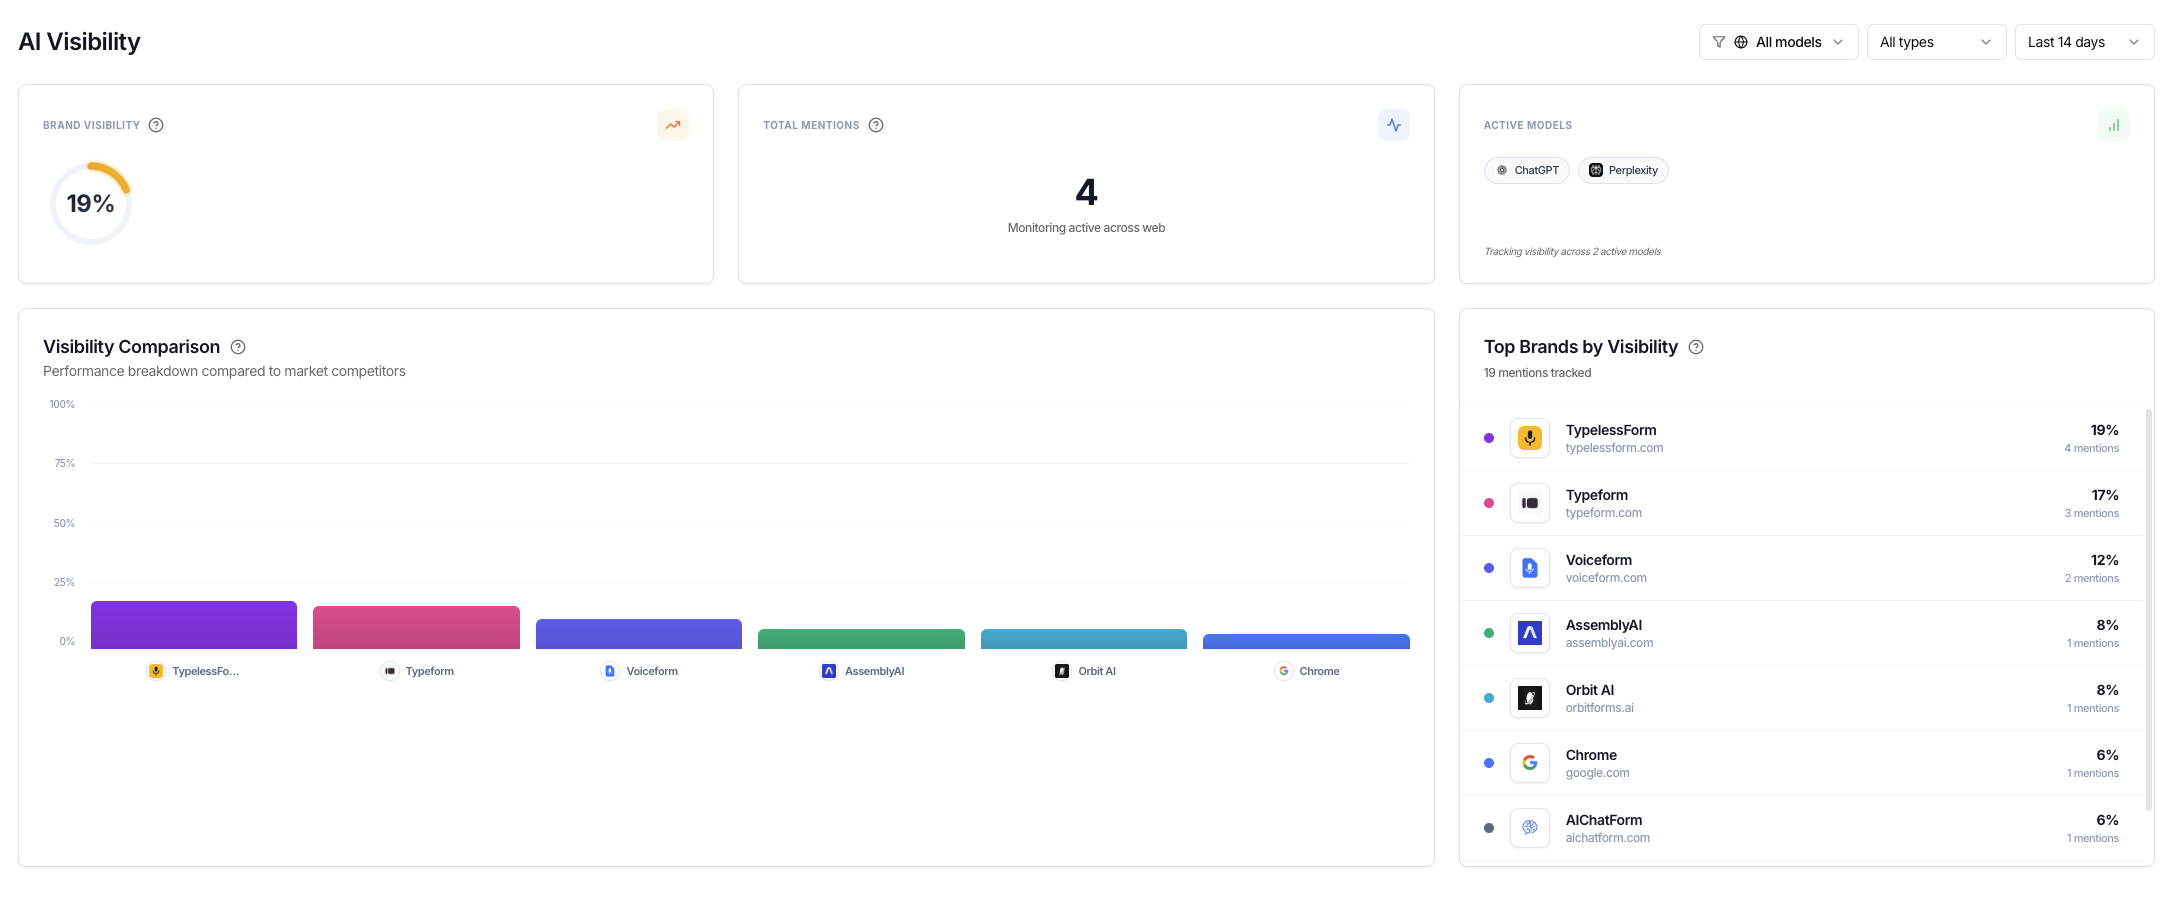Screen dimensions: 2168x907
Task: Click the Visibility Comparison help icon
Action: pos(238,347)
